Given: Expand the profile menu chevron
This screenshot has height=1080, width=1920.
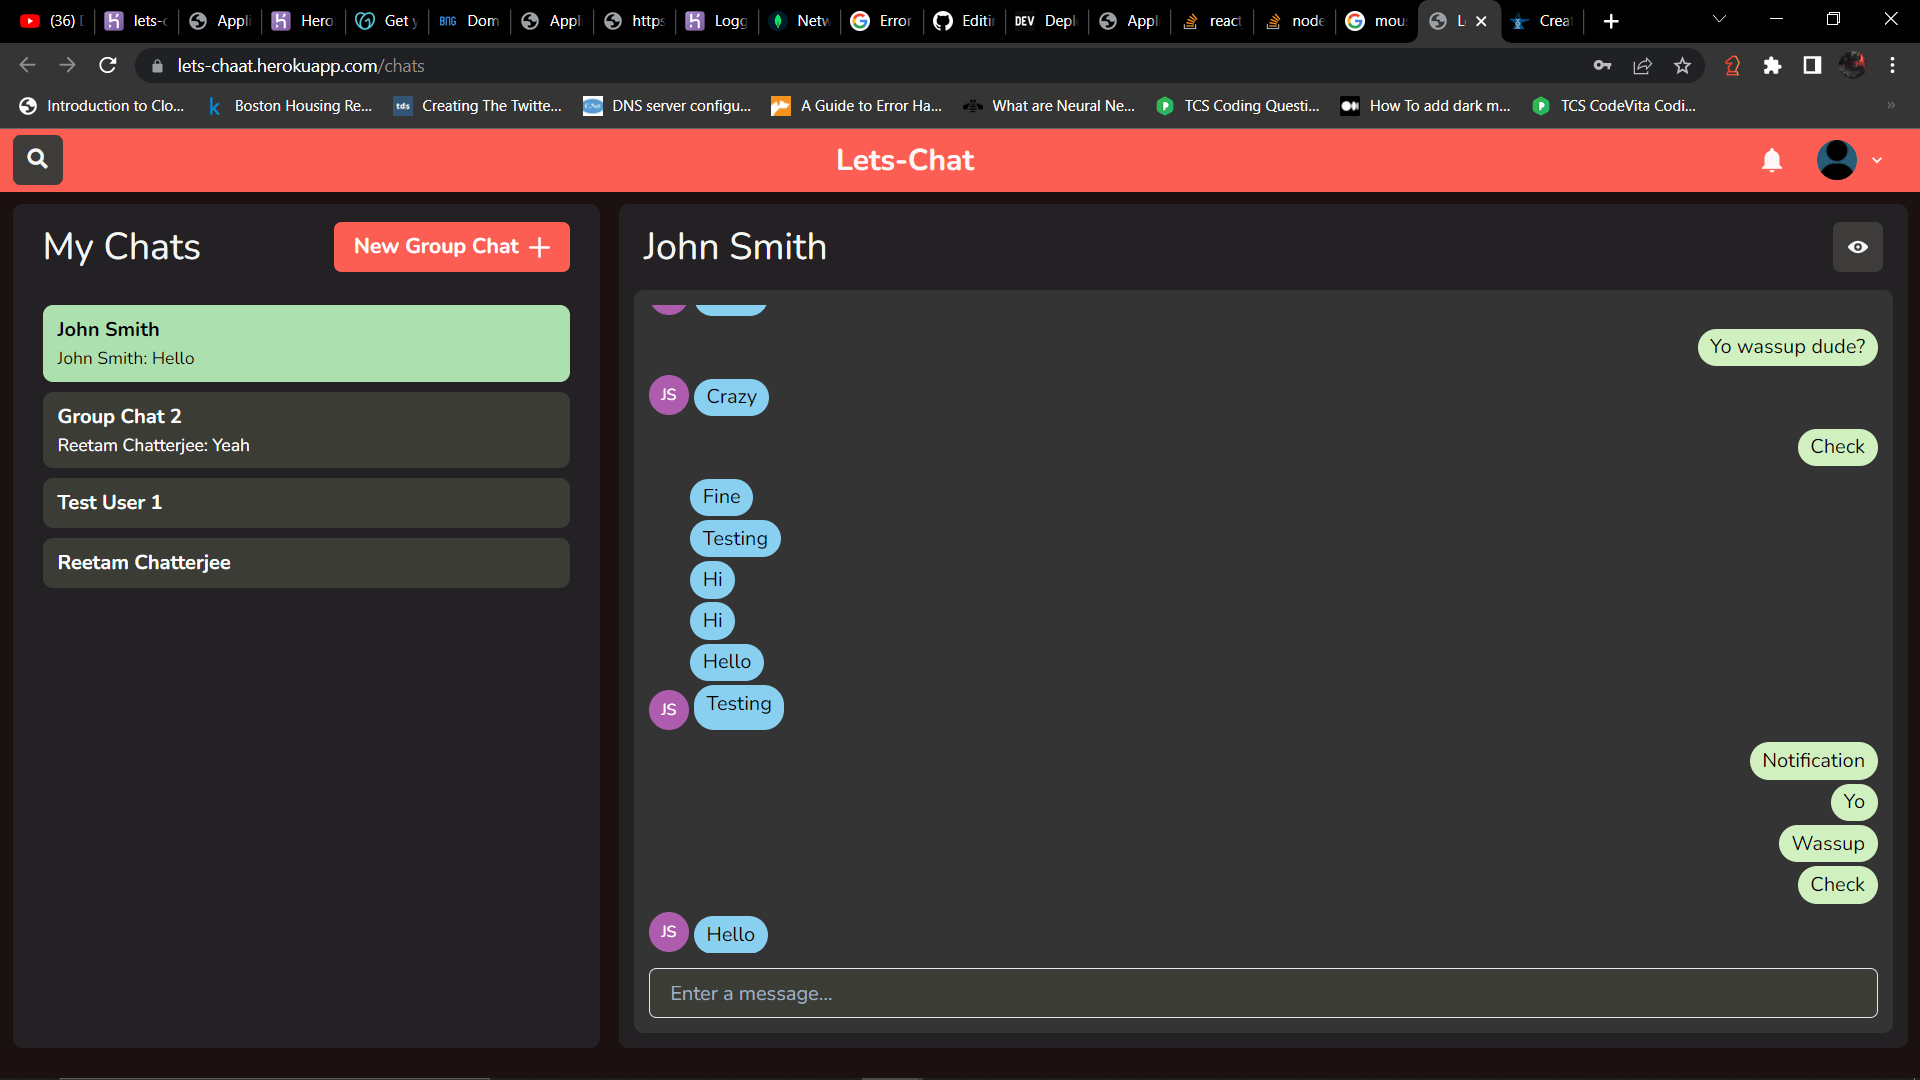Looking at the screenshot, I should (x=1877, y=160).
